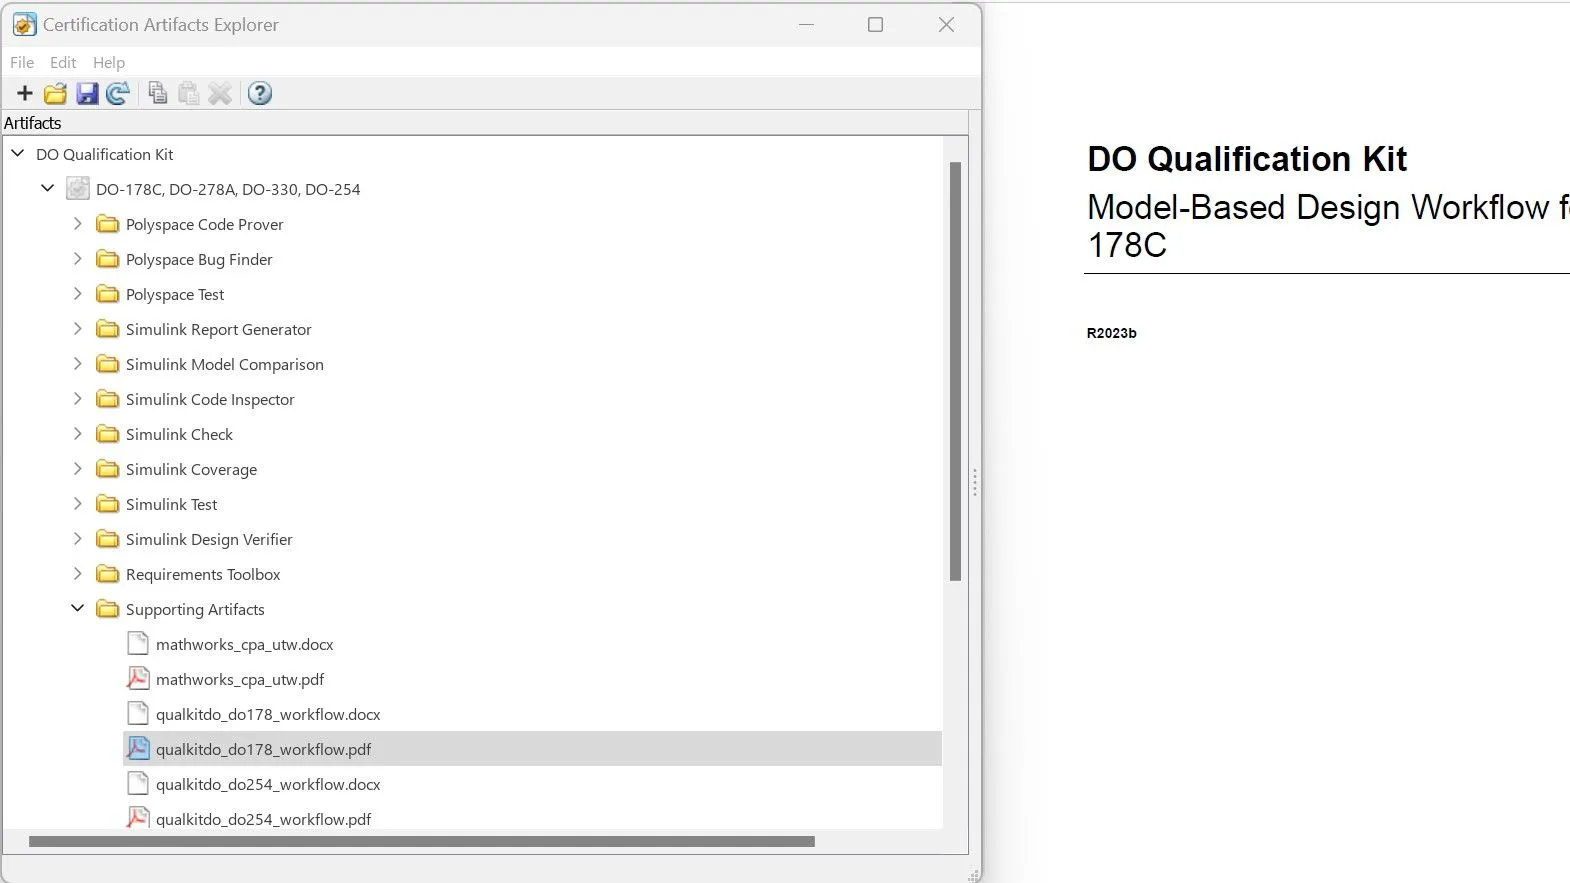Select the Supporting Artifacts folder icon
The width and height of the screenshot is (1570, 883).
tap(107, 609)
